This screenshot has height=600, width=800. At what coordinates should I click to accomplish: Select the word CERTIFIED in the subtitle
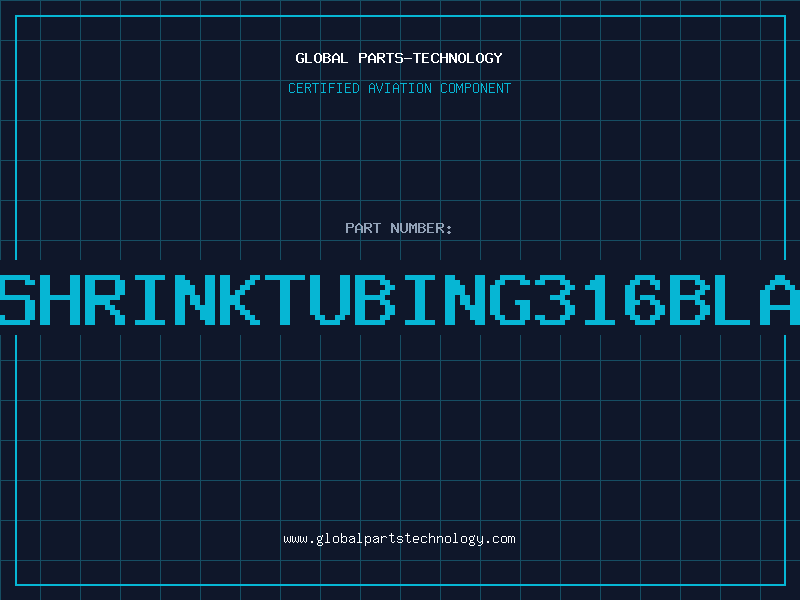click(324, 88)
